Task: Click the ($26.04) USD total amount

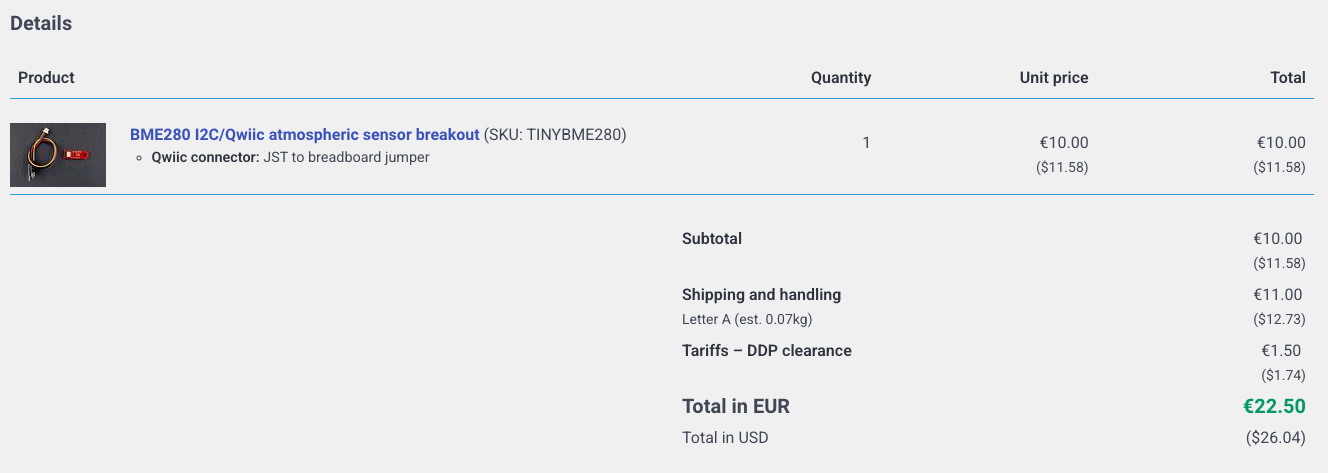Action: coord(1275,438)
